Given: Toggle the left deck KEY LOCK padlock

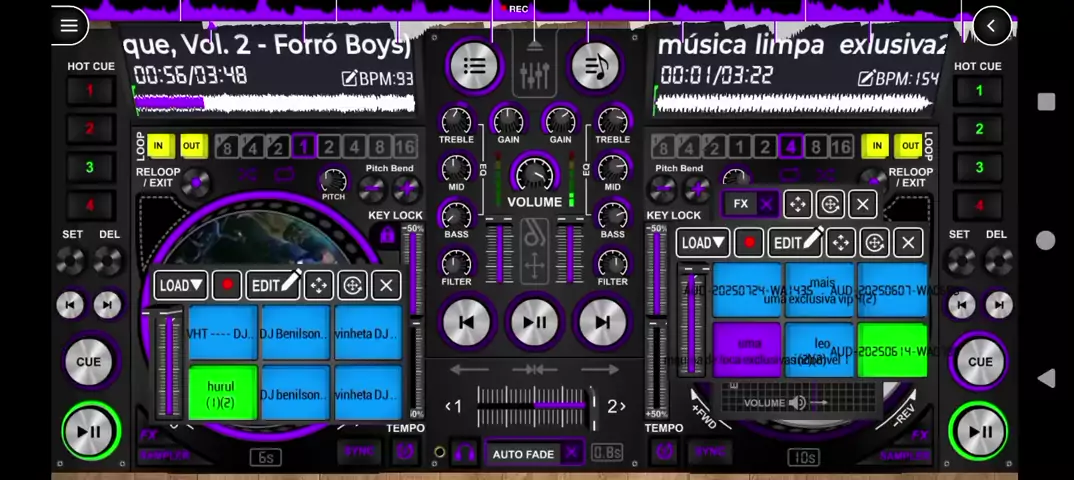Looking at the screenshot, I should coord(388,236).
